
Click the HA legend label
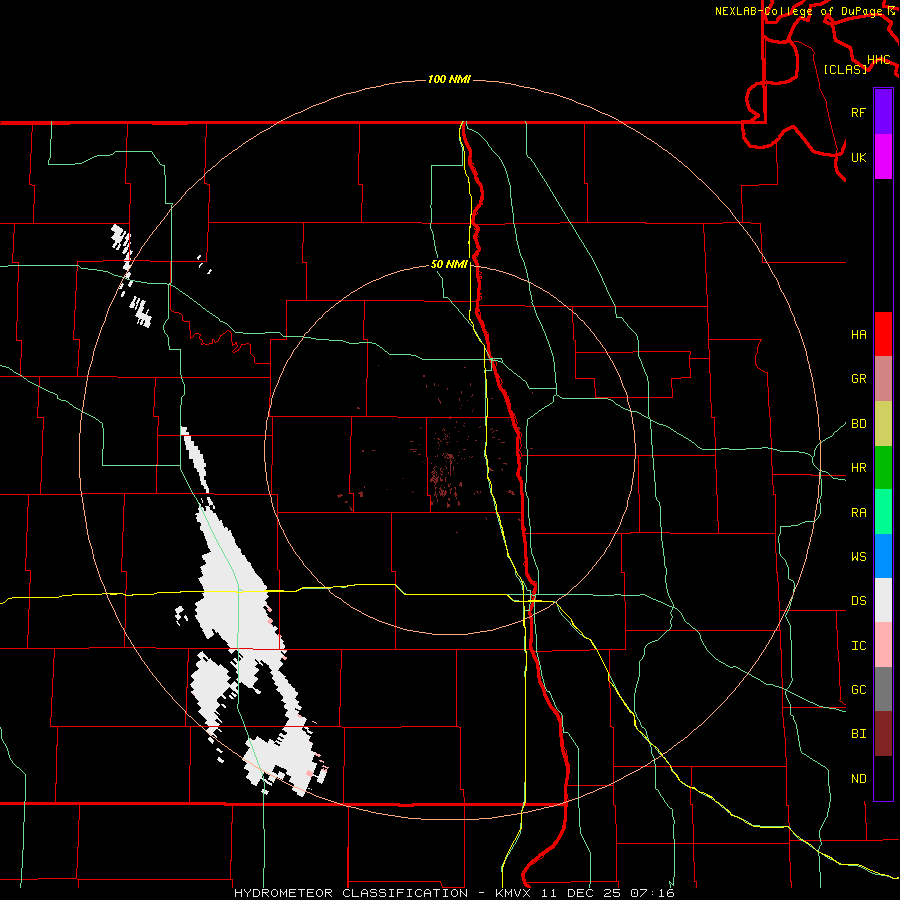coord(858,335)
